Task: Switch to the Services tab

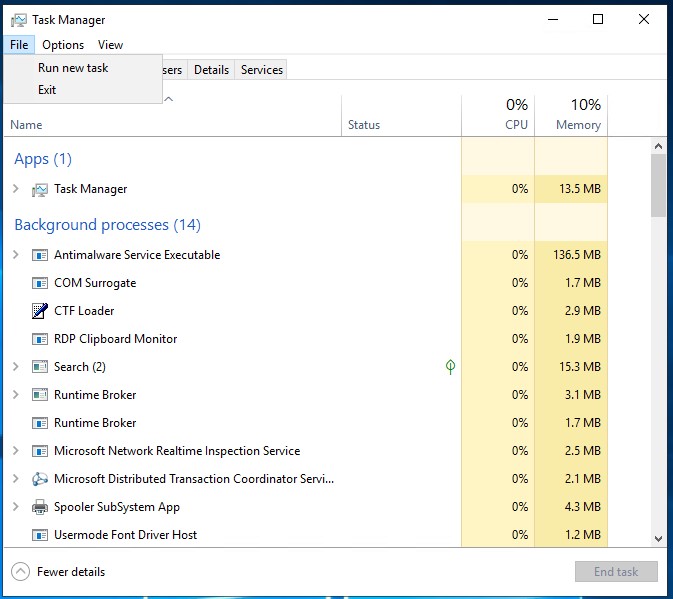Action: (x=261, y=70)
